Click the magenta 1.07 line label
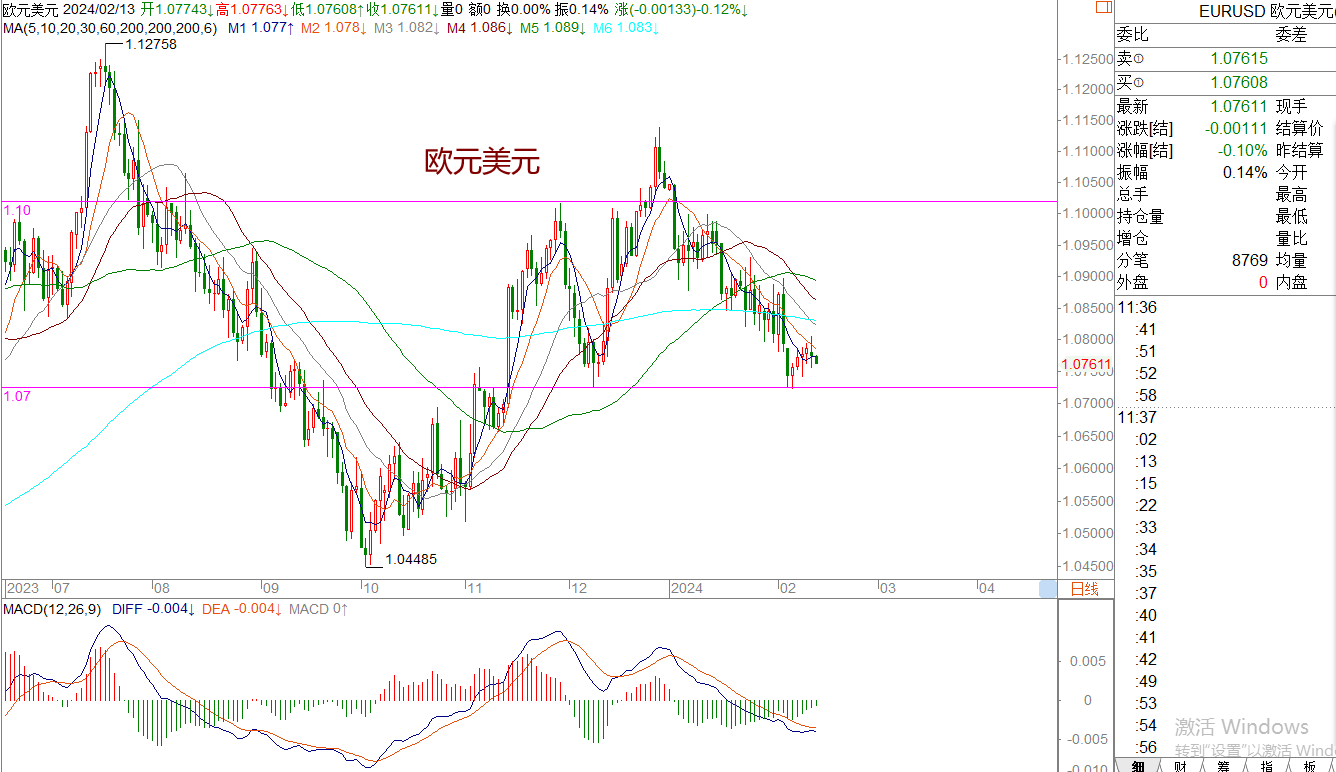The image size is (1336, 772). 17,396
